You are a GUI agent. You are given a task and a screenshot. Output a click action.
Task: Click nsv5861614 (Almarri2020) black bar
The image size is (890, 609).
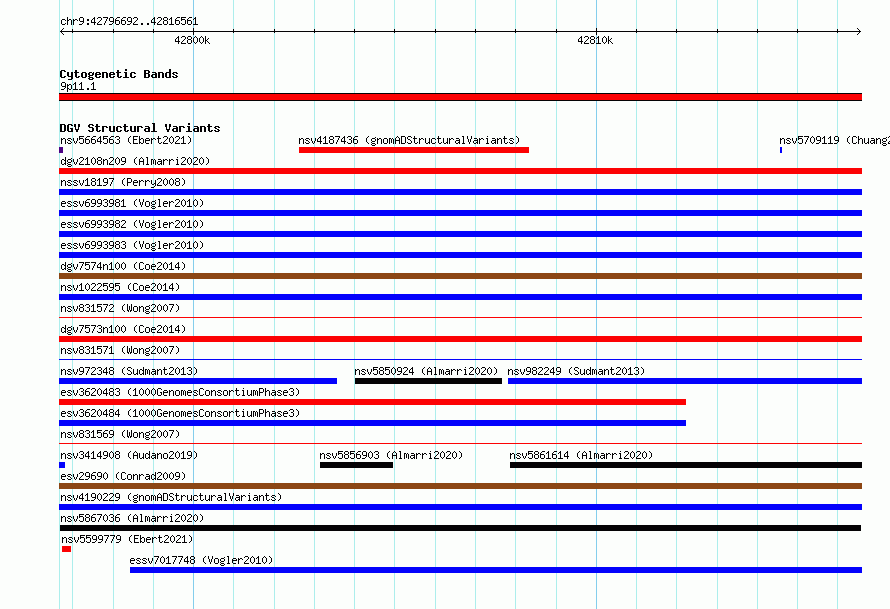click(x=686, y=465)
